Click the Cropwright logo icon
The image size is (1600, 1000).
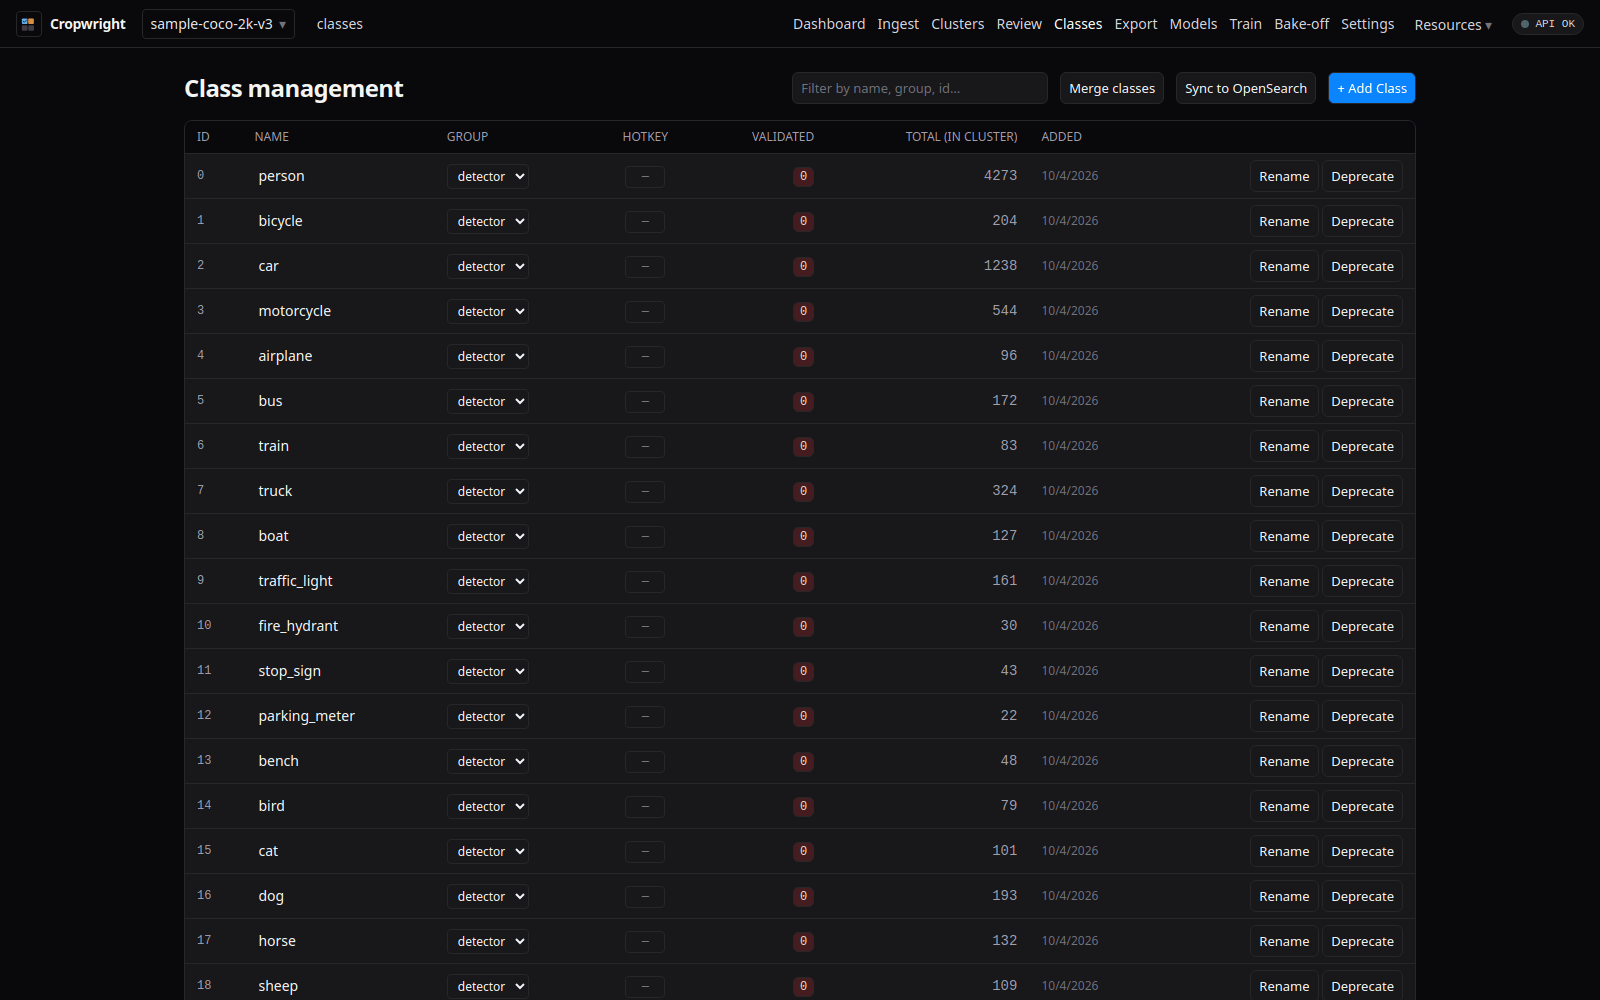(x=28, y=24)
